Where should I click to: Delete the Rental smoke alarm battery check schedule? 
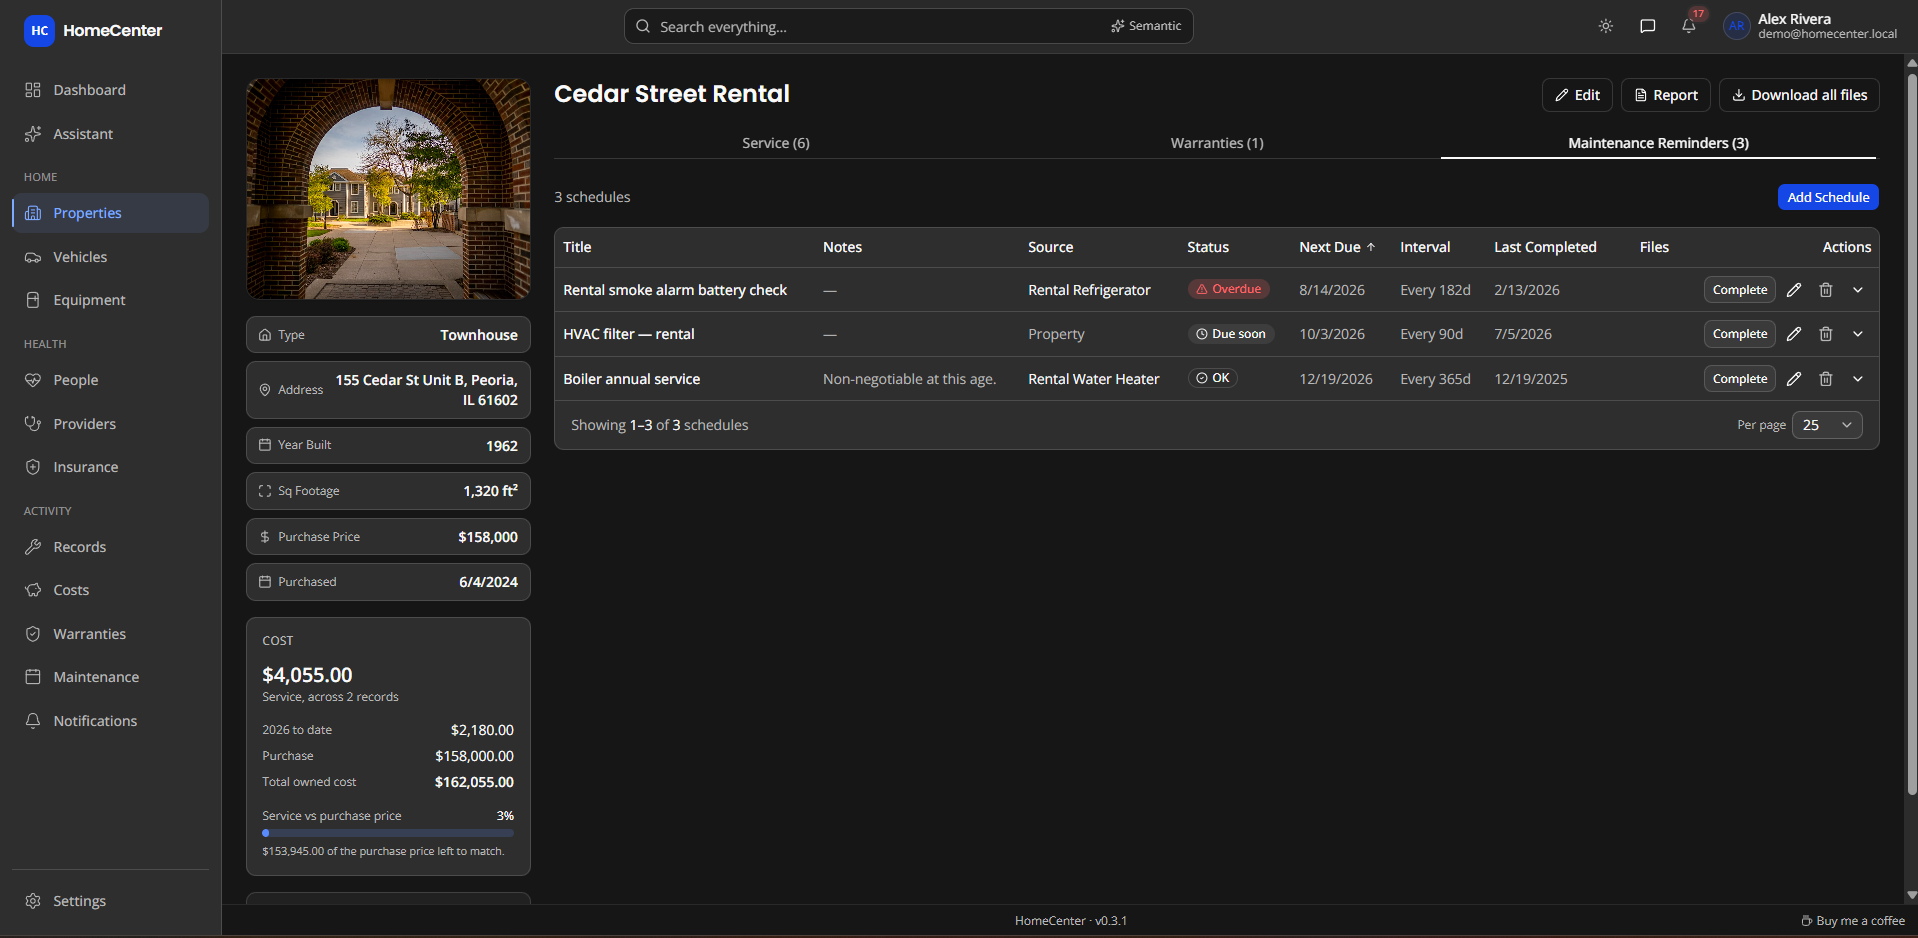point(1826,290)
